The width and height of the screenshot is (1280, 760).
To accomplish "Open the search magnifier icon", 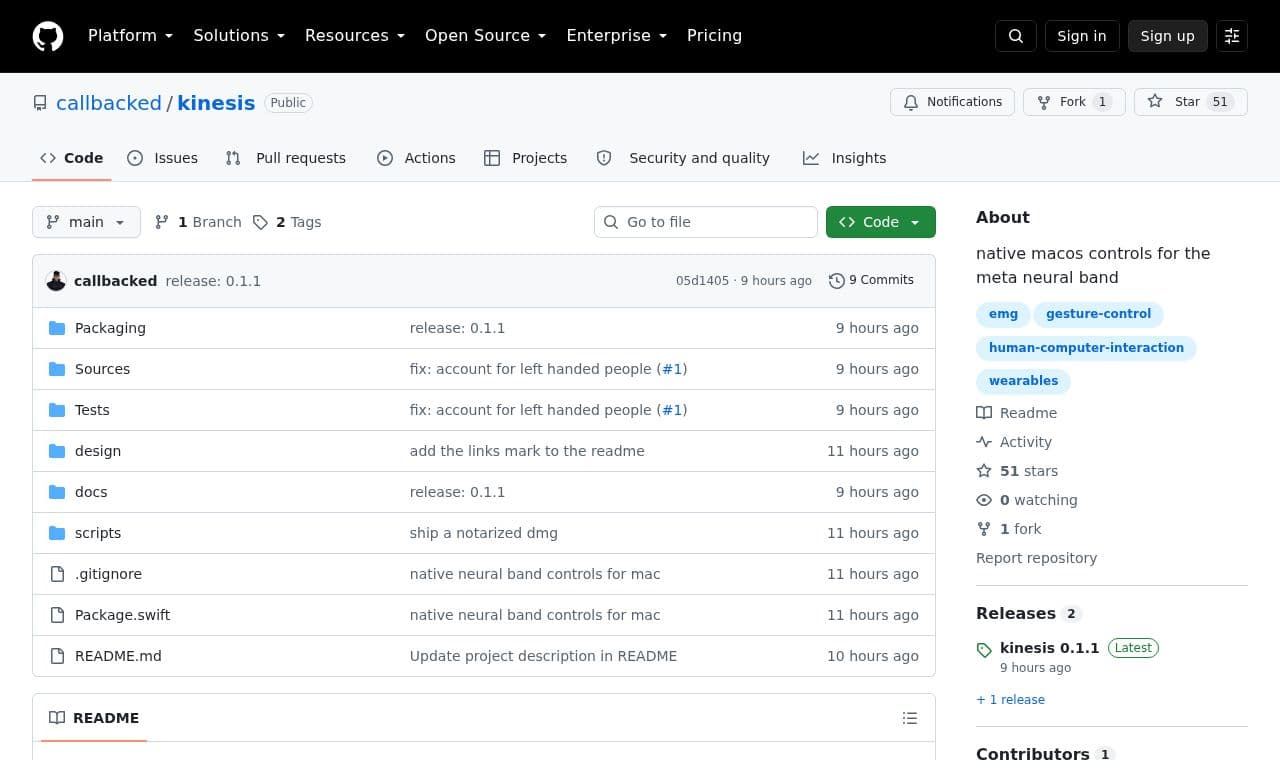I will pyautogui.click(x=1016, y=36).
